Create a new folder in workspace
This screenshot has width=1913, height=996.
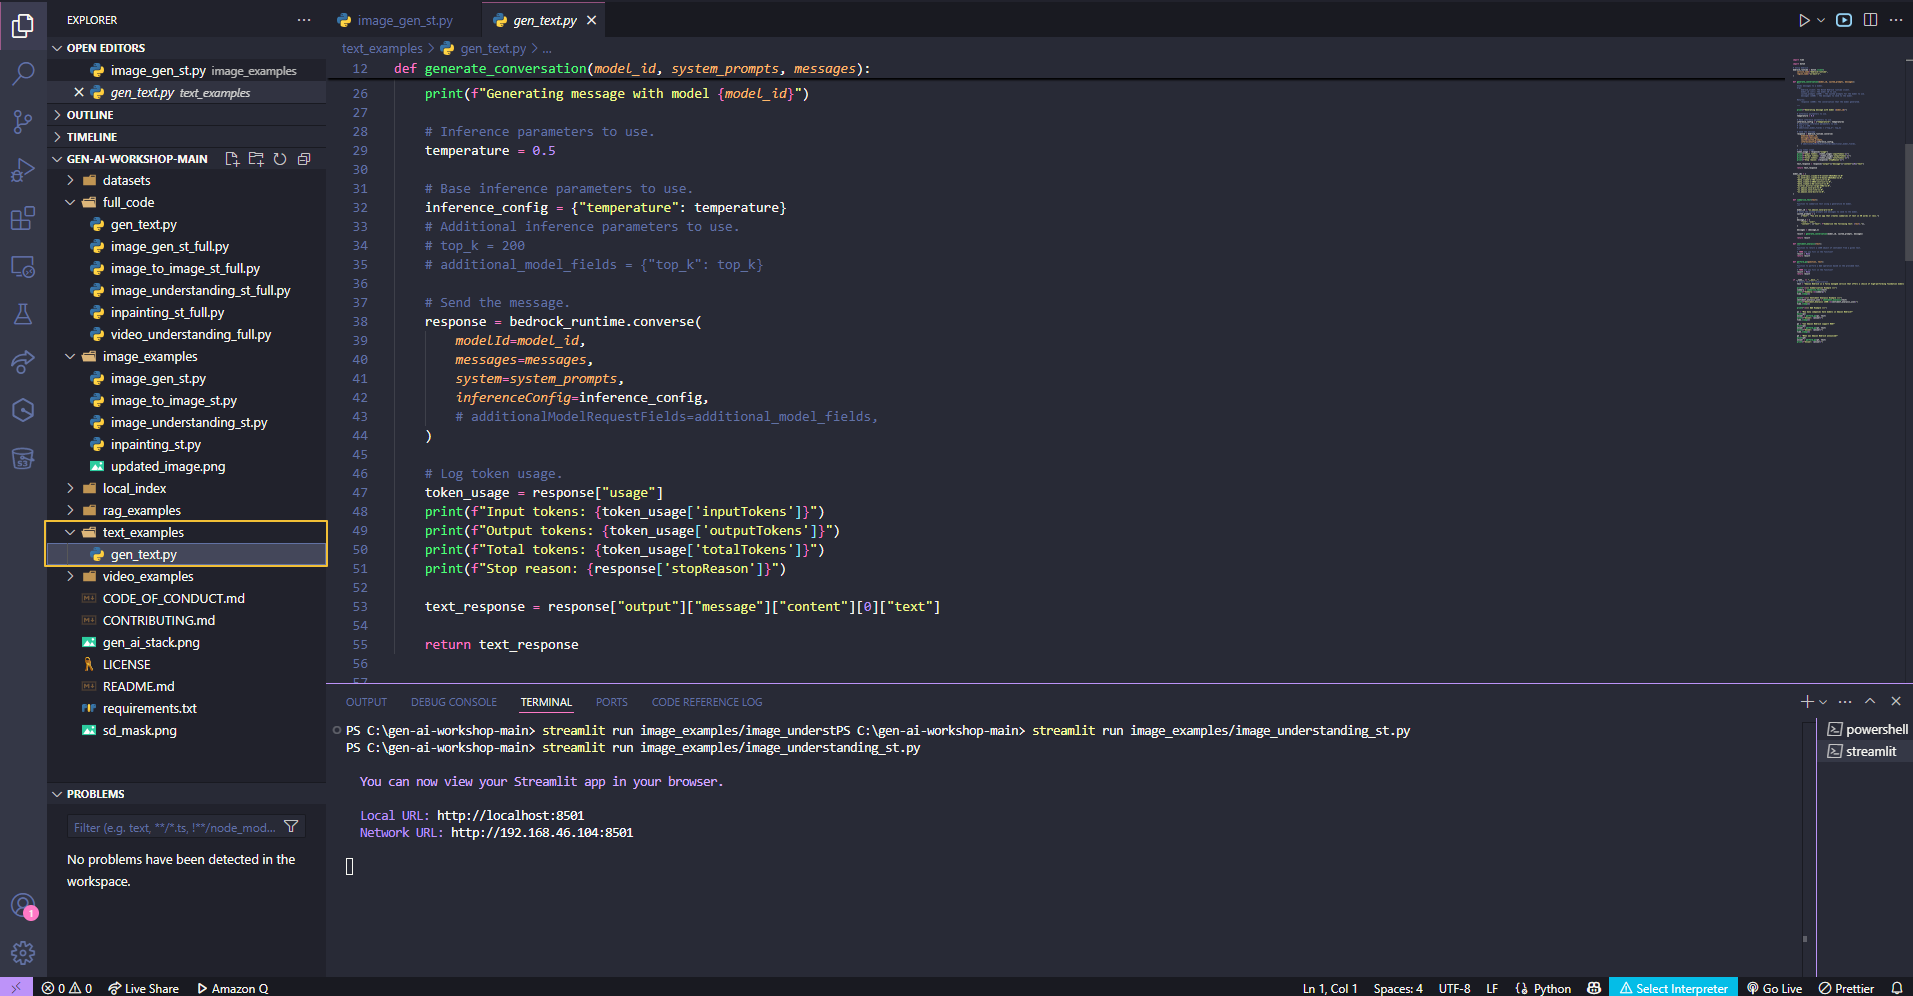(256, 159)
